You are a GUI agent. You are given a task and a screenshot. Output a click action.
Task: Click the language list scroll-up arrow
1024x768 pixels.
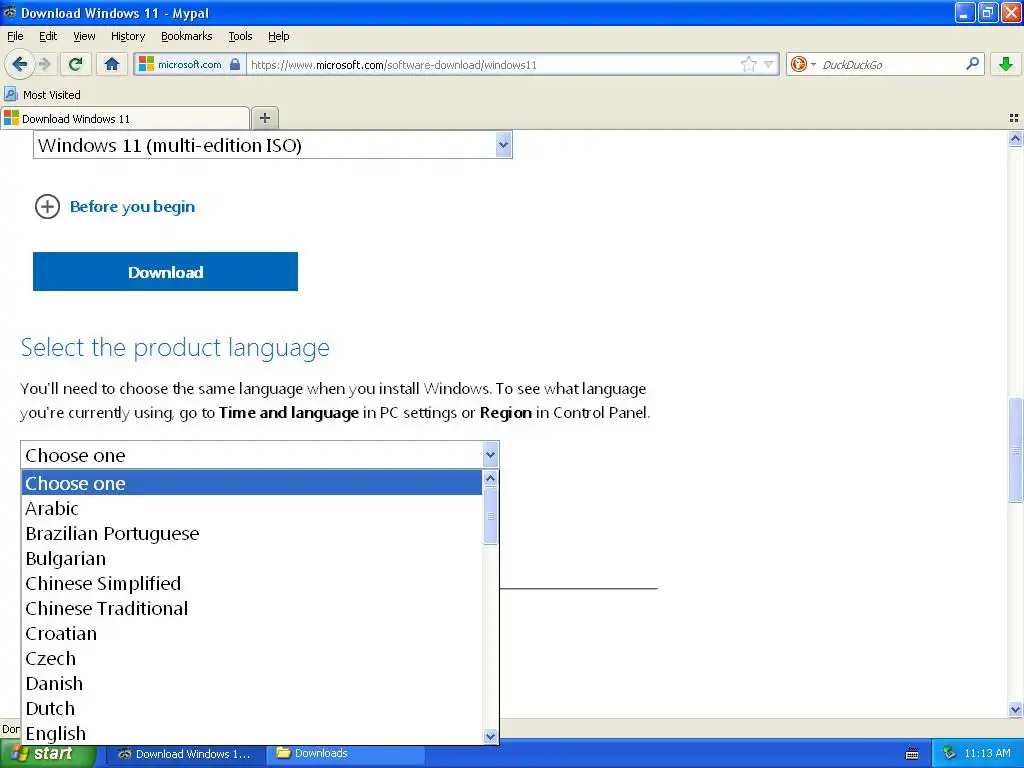(490, 478)
